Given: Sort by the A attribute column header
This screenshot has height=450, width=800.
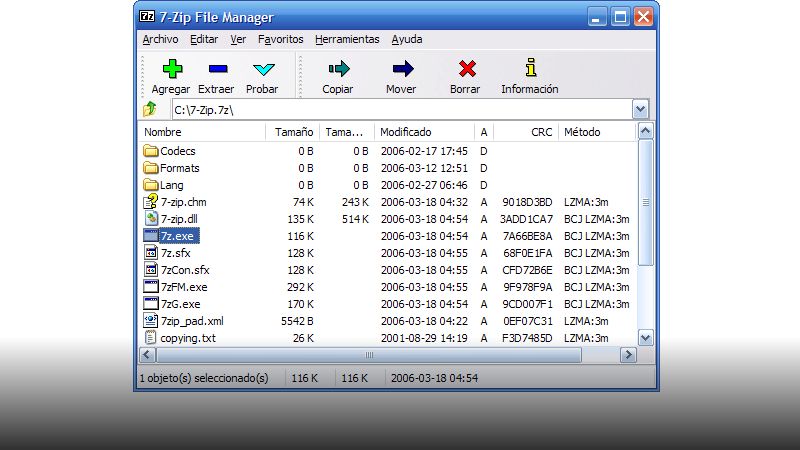Looking at the screenshot, I should coord(484,132).
